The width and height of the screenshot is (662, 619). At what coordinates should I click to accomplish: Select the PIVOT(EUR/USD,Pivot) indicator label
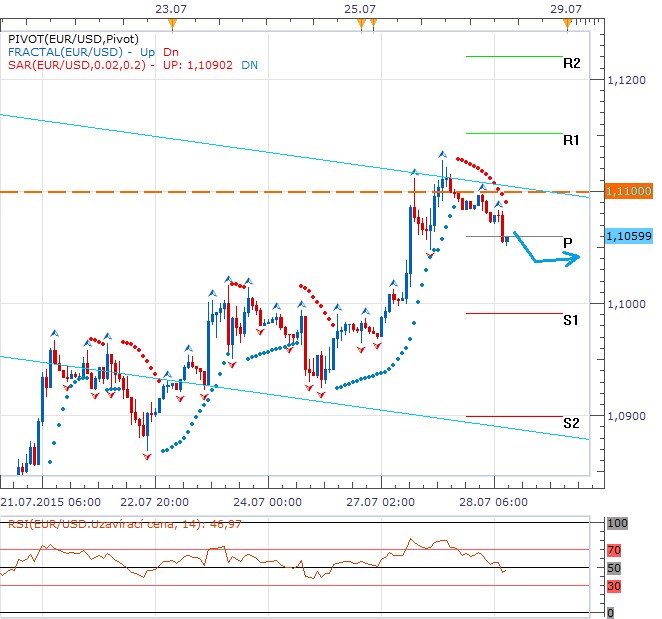click(x=73, y=39)
